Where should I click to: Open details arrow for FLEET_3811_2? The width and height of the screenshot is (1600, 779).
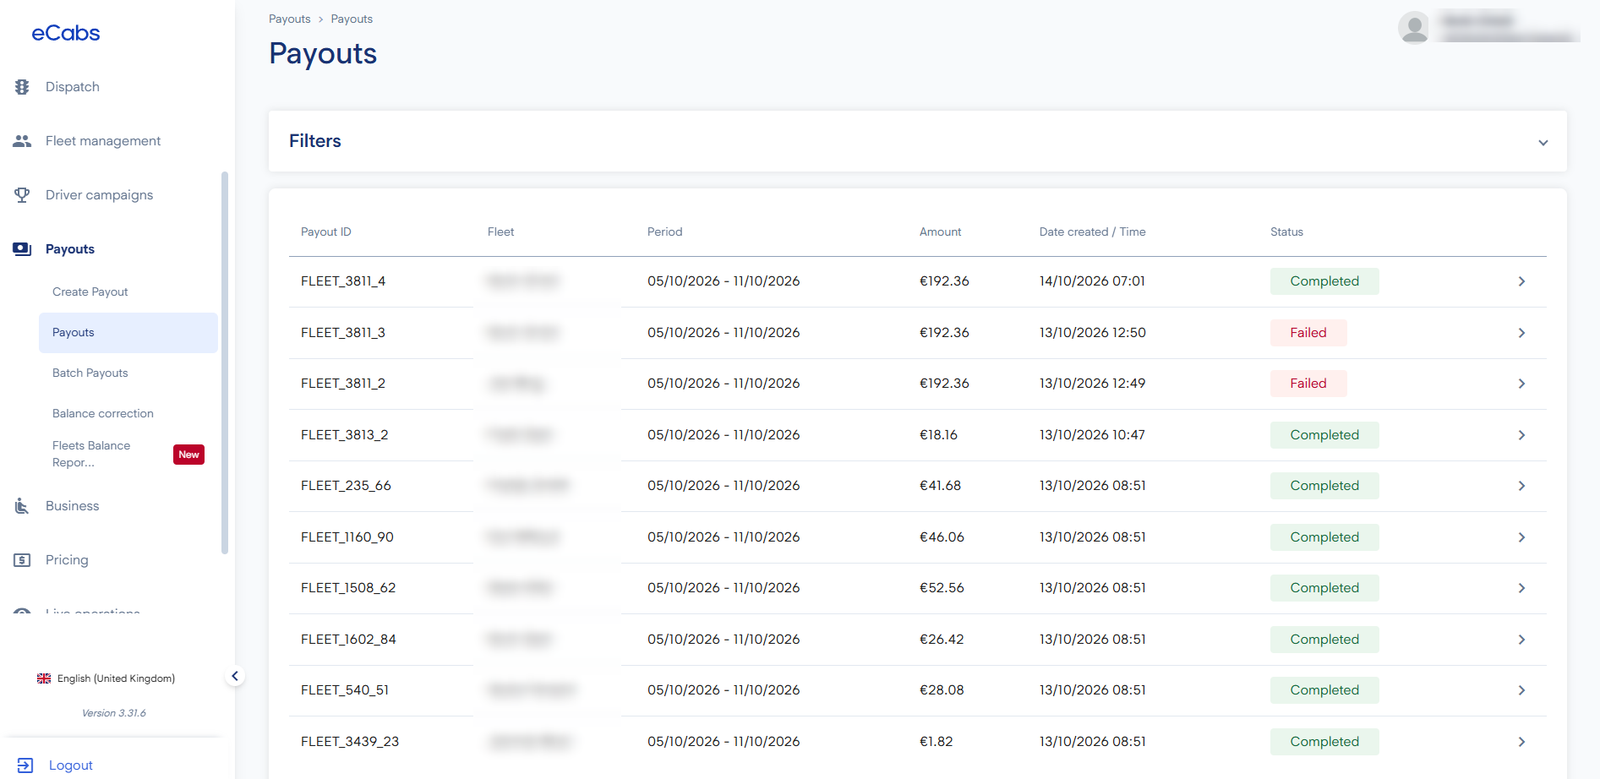coord(1522,384)
